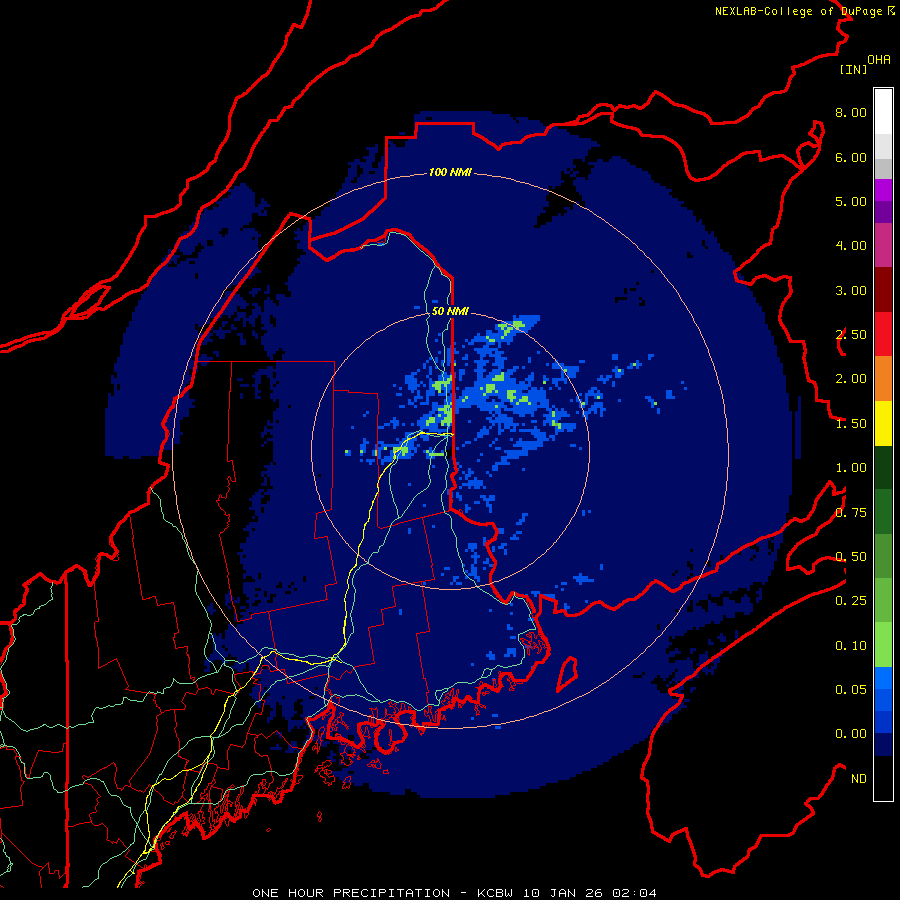The image size is (900, 900).
Task: Pick the white swatch atop the color bar
Action: pyautogui.click(x=883, y=111)
